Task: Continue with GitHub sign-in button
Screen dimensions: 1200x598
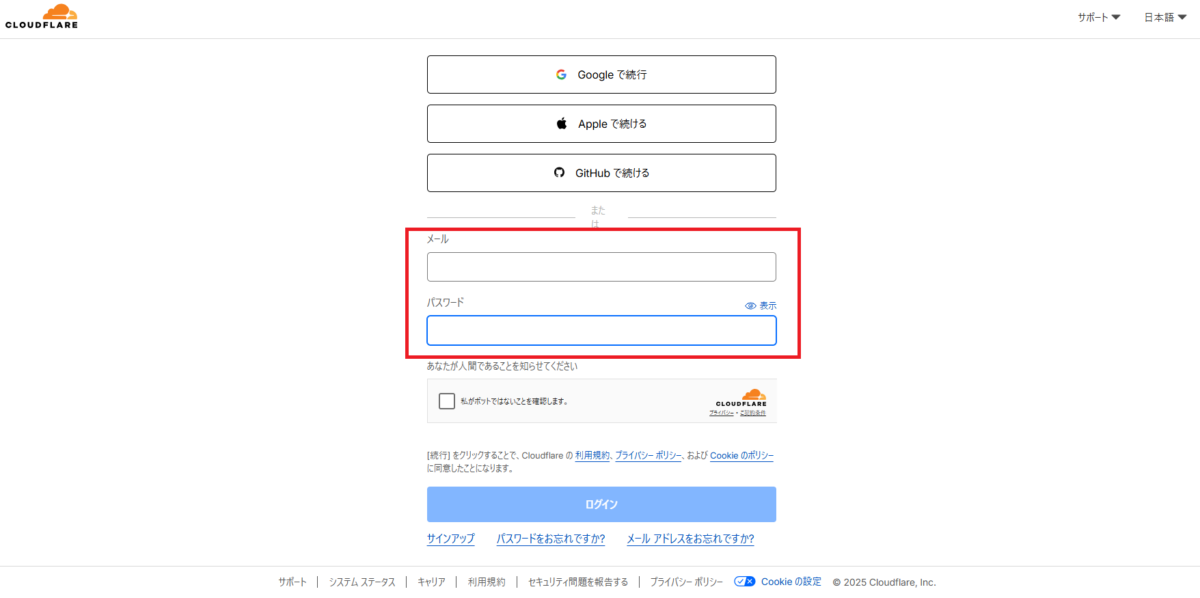Action: [x=601, y=173]
